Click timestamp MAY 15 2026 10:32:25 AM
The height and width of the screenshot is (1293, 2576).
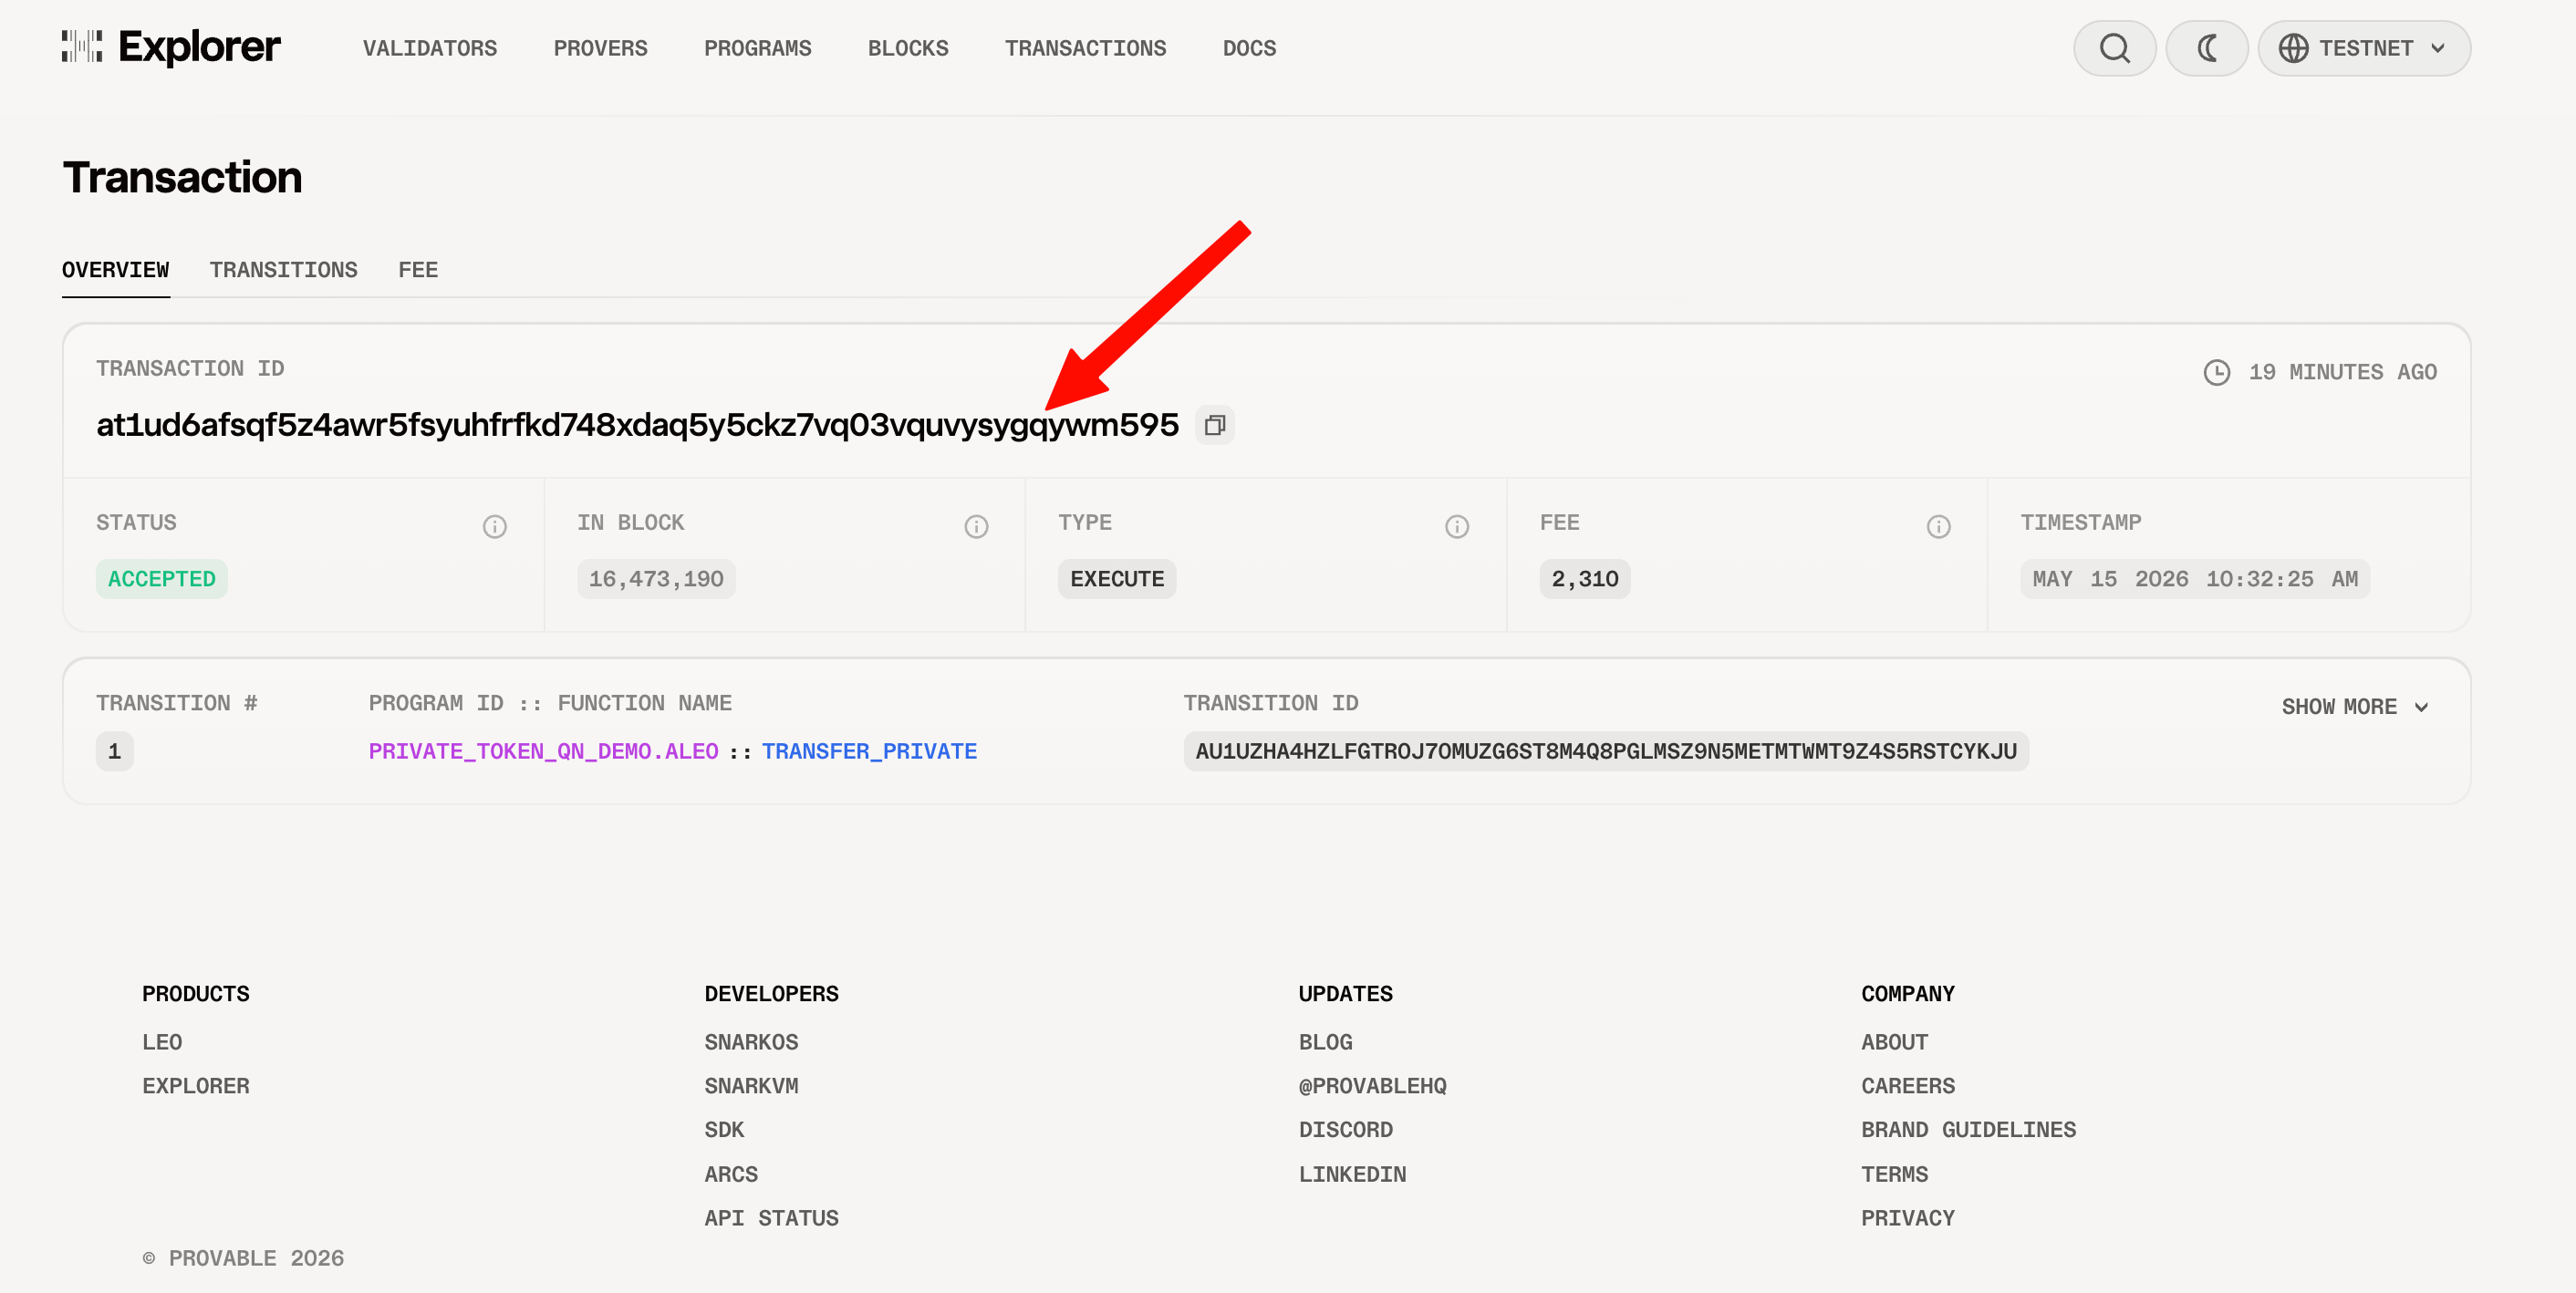(x=2195, y=579)
